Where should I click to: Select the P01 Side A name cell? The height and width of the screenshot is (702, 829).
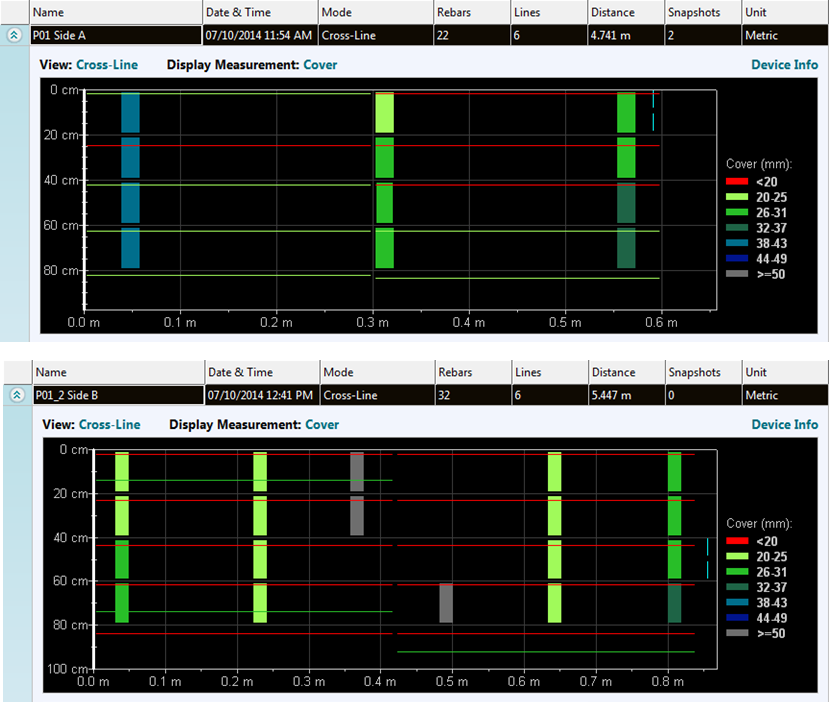coord(116,35)
